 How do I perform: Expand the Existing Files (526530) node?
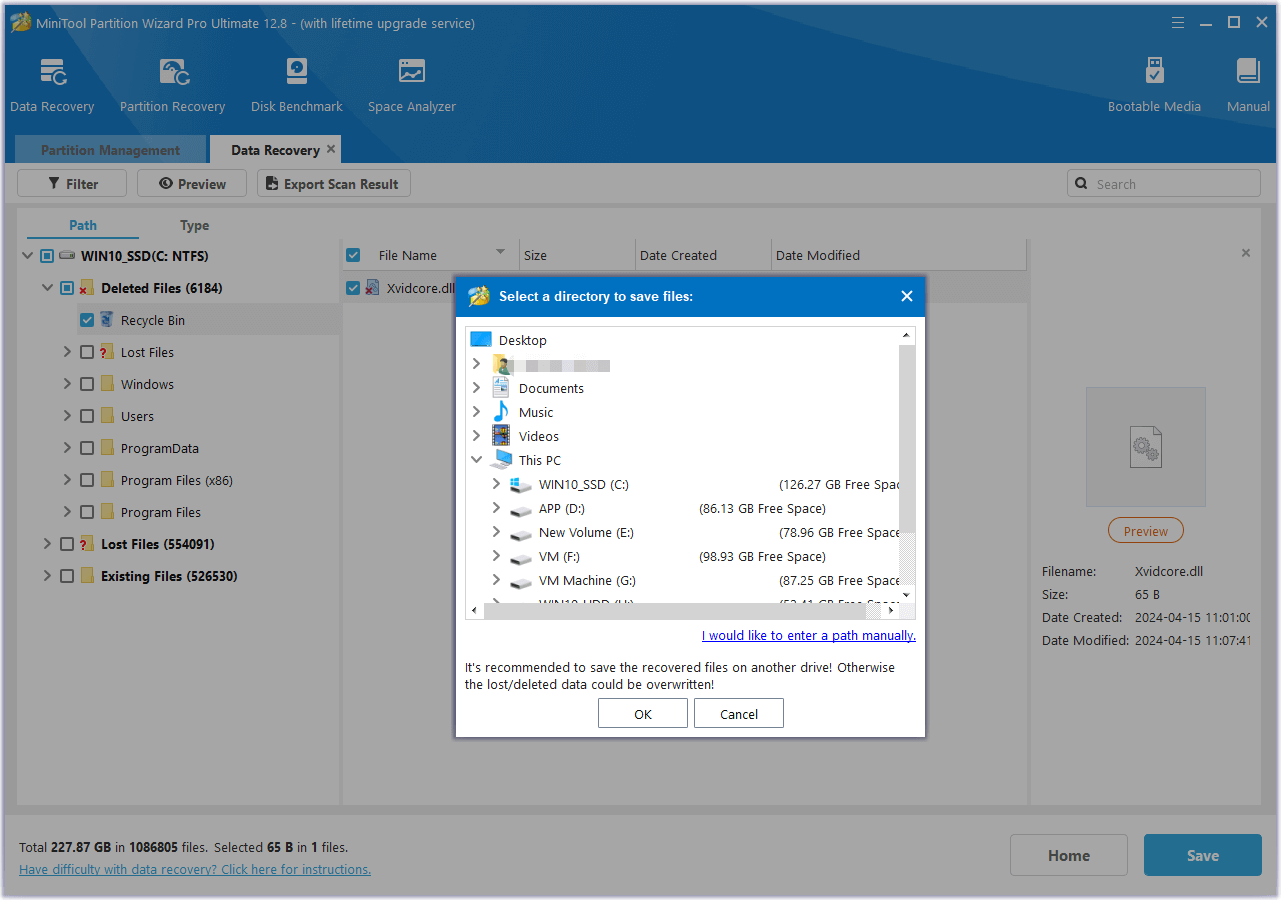tap(47, 576)
